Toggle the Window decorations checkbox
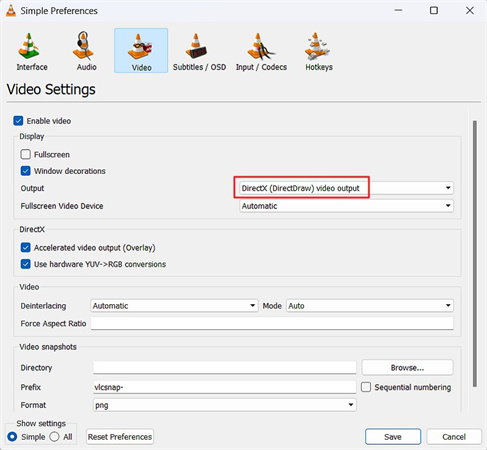 click(x=26, y=171)
